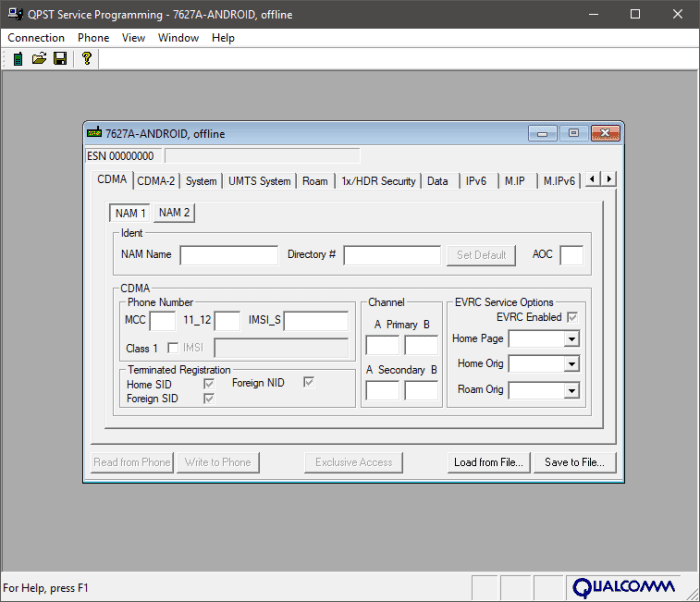Switch to the UMTS System tab
Image resolution: width=700 pixels, height=602 pixels.
pyautogui.click(x=259, y=181)
